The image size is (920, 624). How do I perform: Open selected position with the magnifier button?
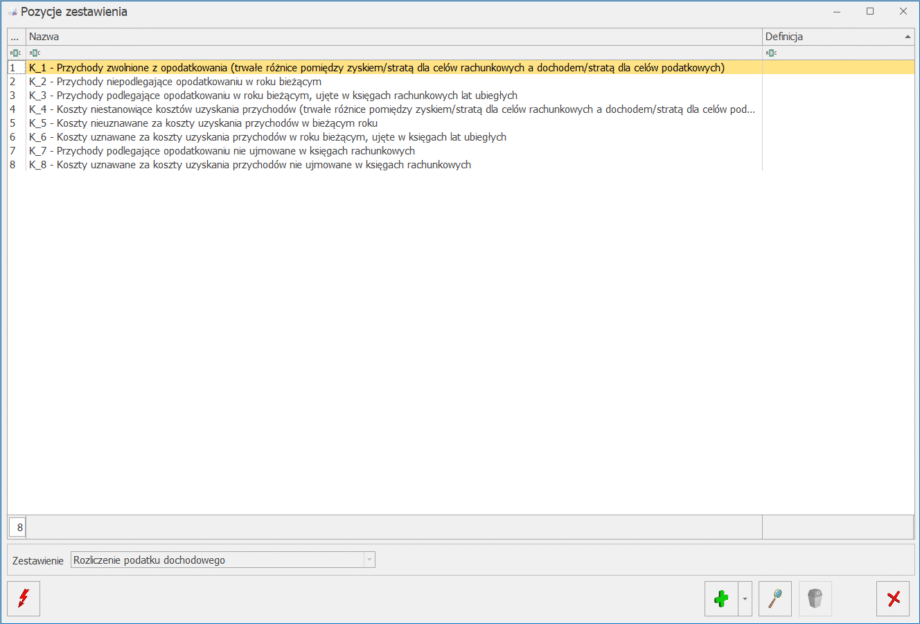point(775,598)
